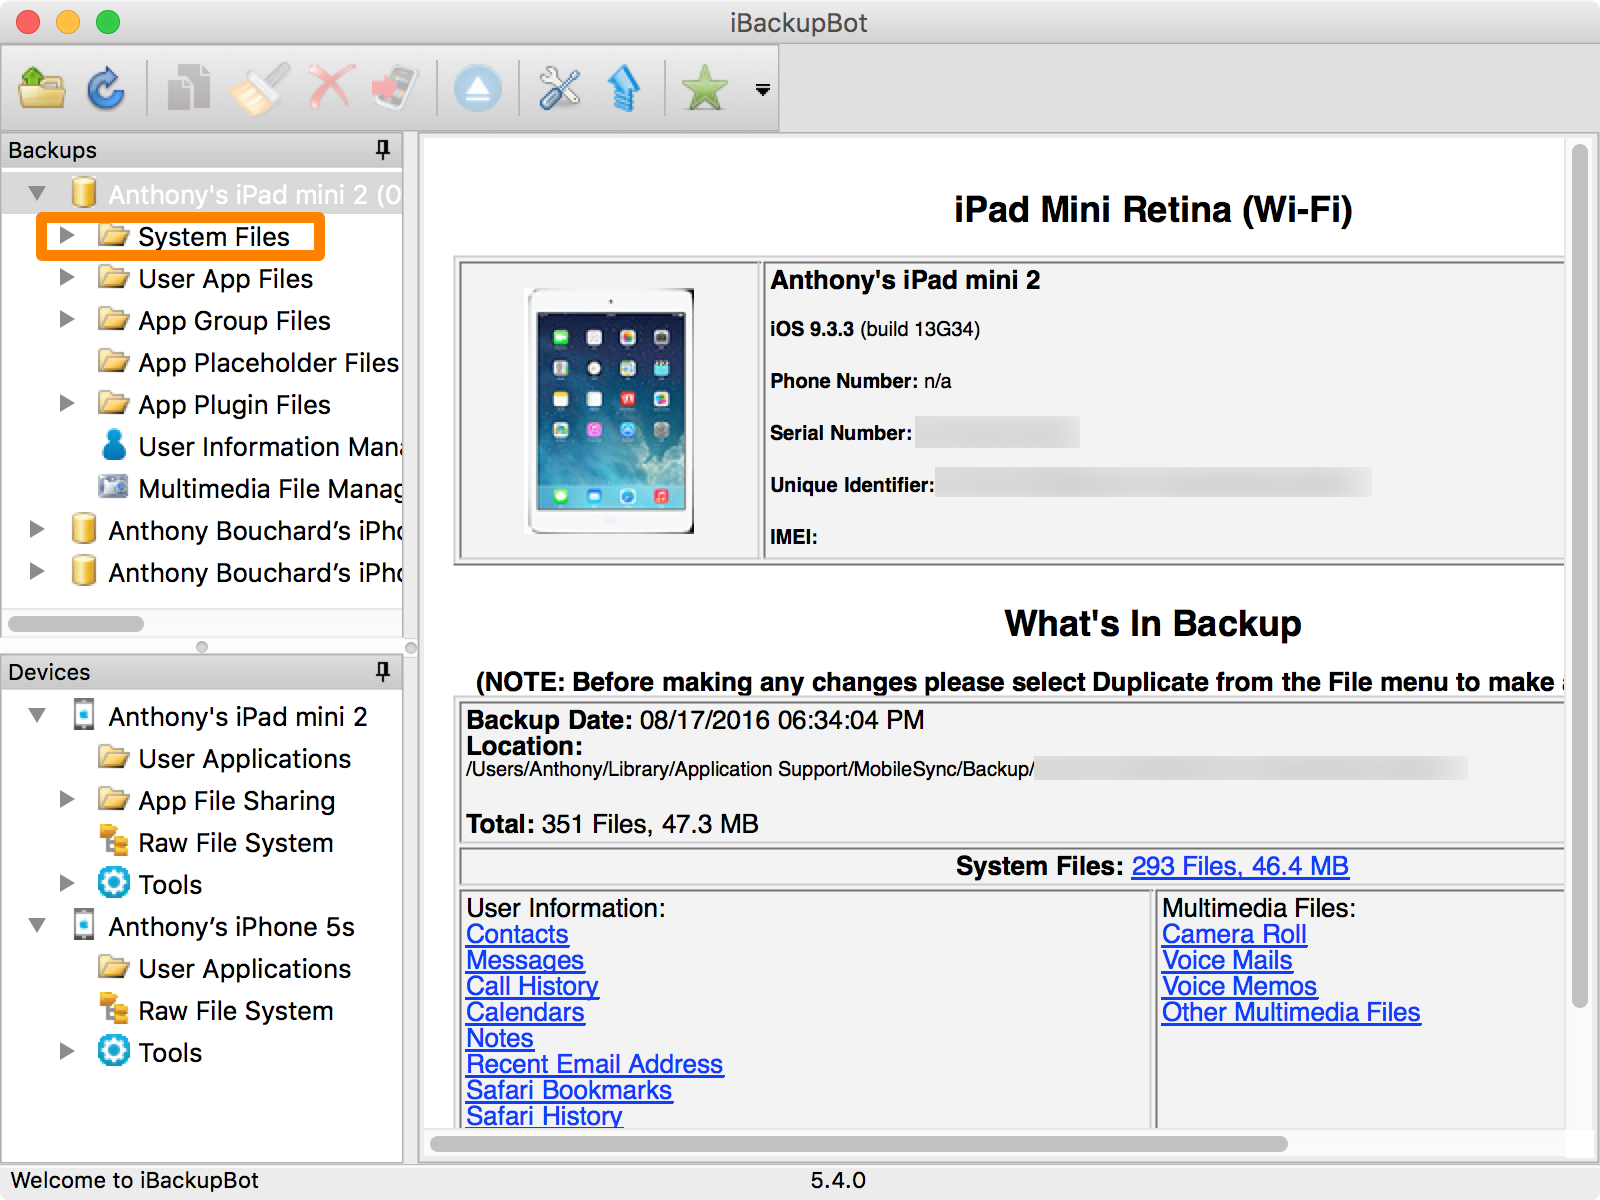
Task: Expand the System Files folder
Action: 67,236
